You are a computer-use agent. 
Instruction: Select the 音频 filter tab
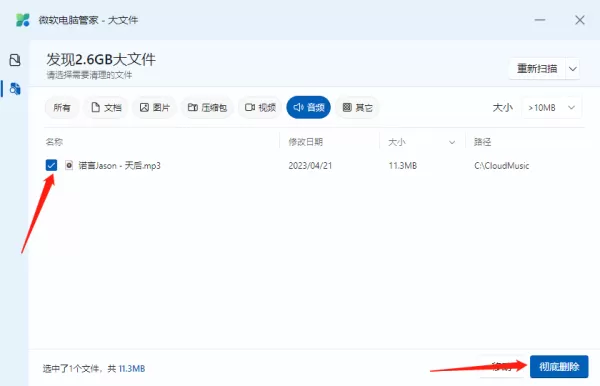pyautogui.click(x=308, y=107)
